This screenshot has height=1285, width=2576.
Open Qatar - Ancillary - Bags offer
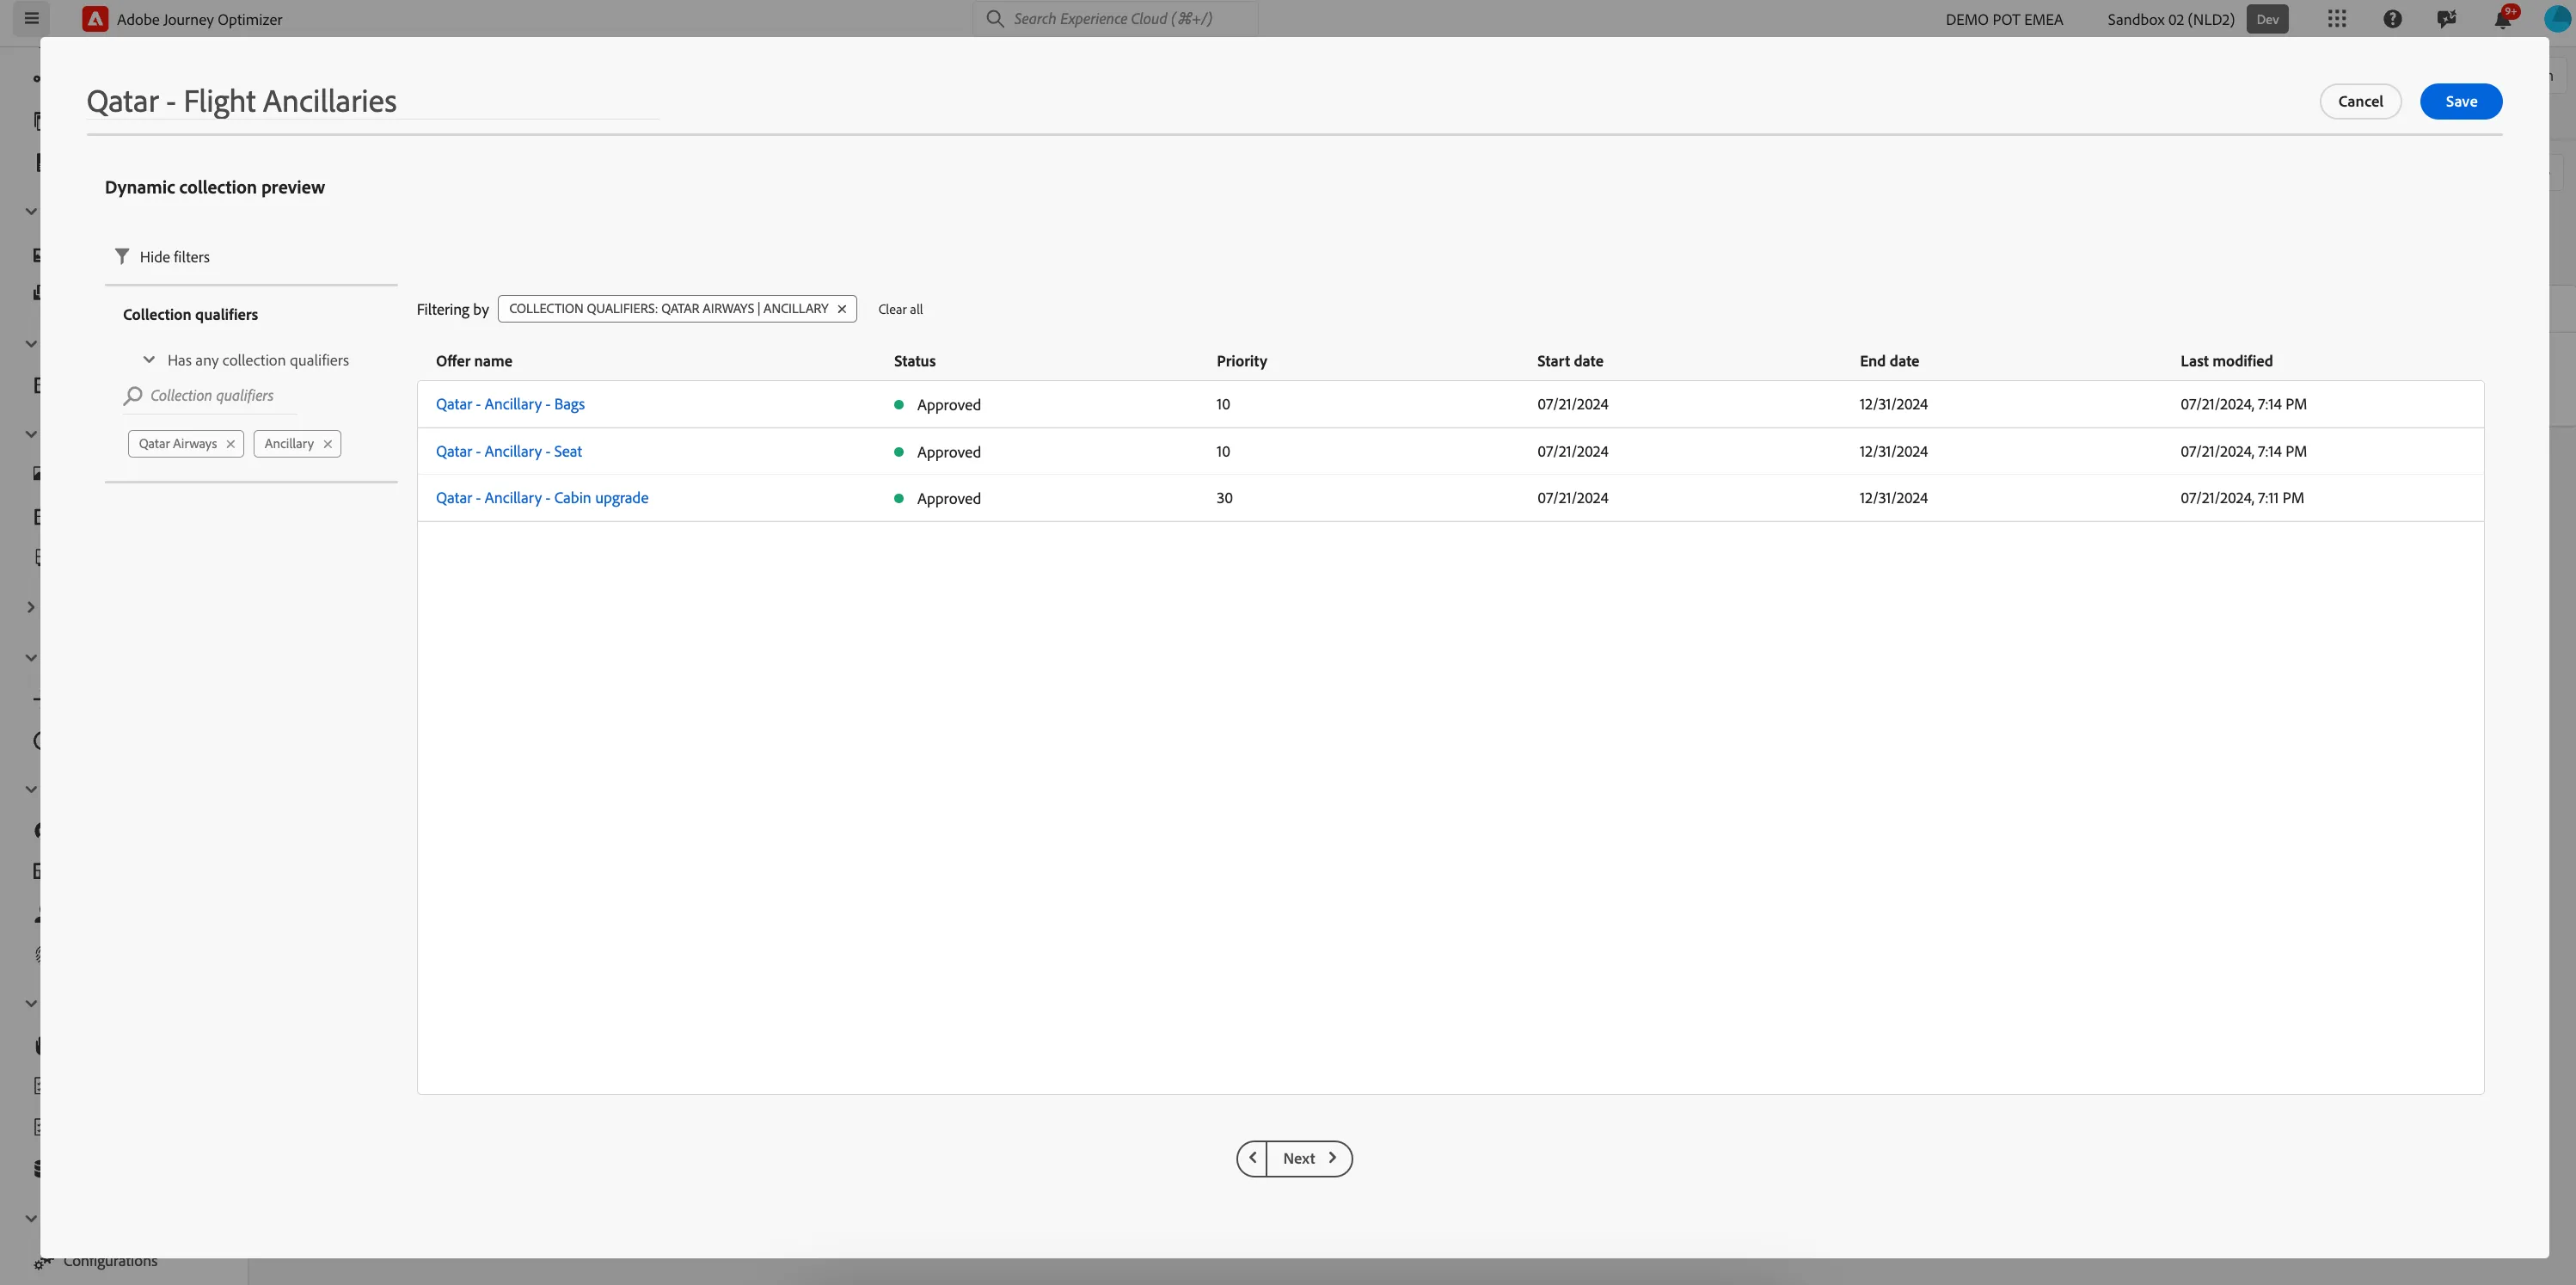click(510, 404)
